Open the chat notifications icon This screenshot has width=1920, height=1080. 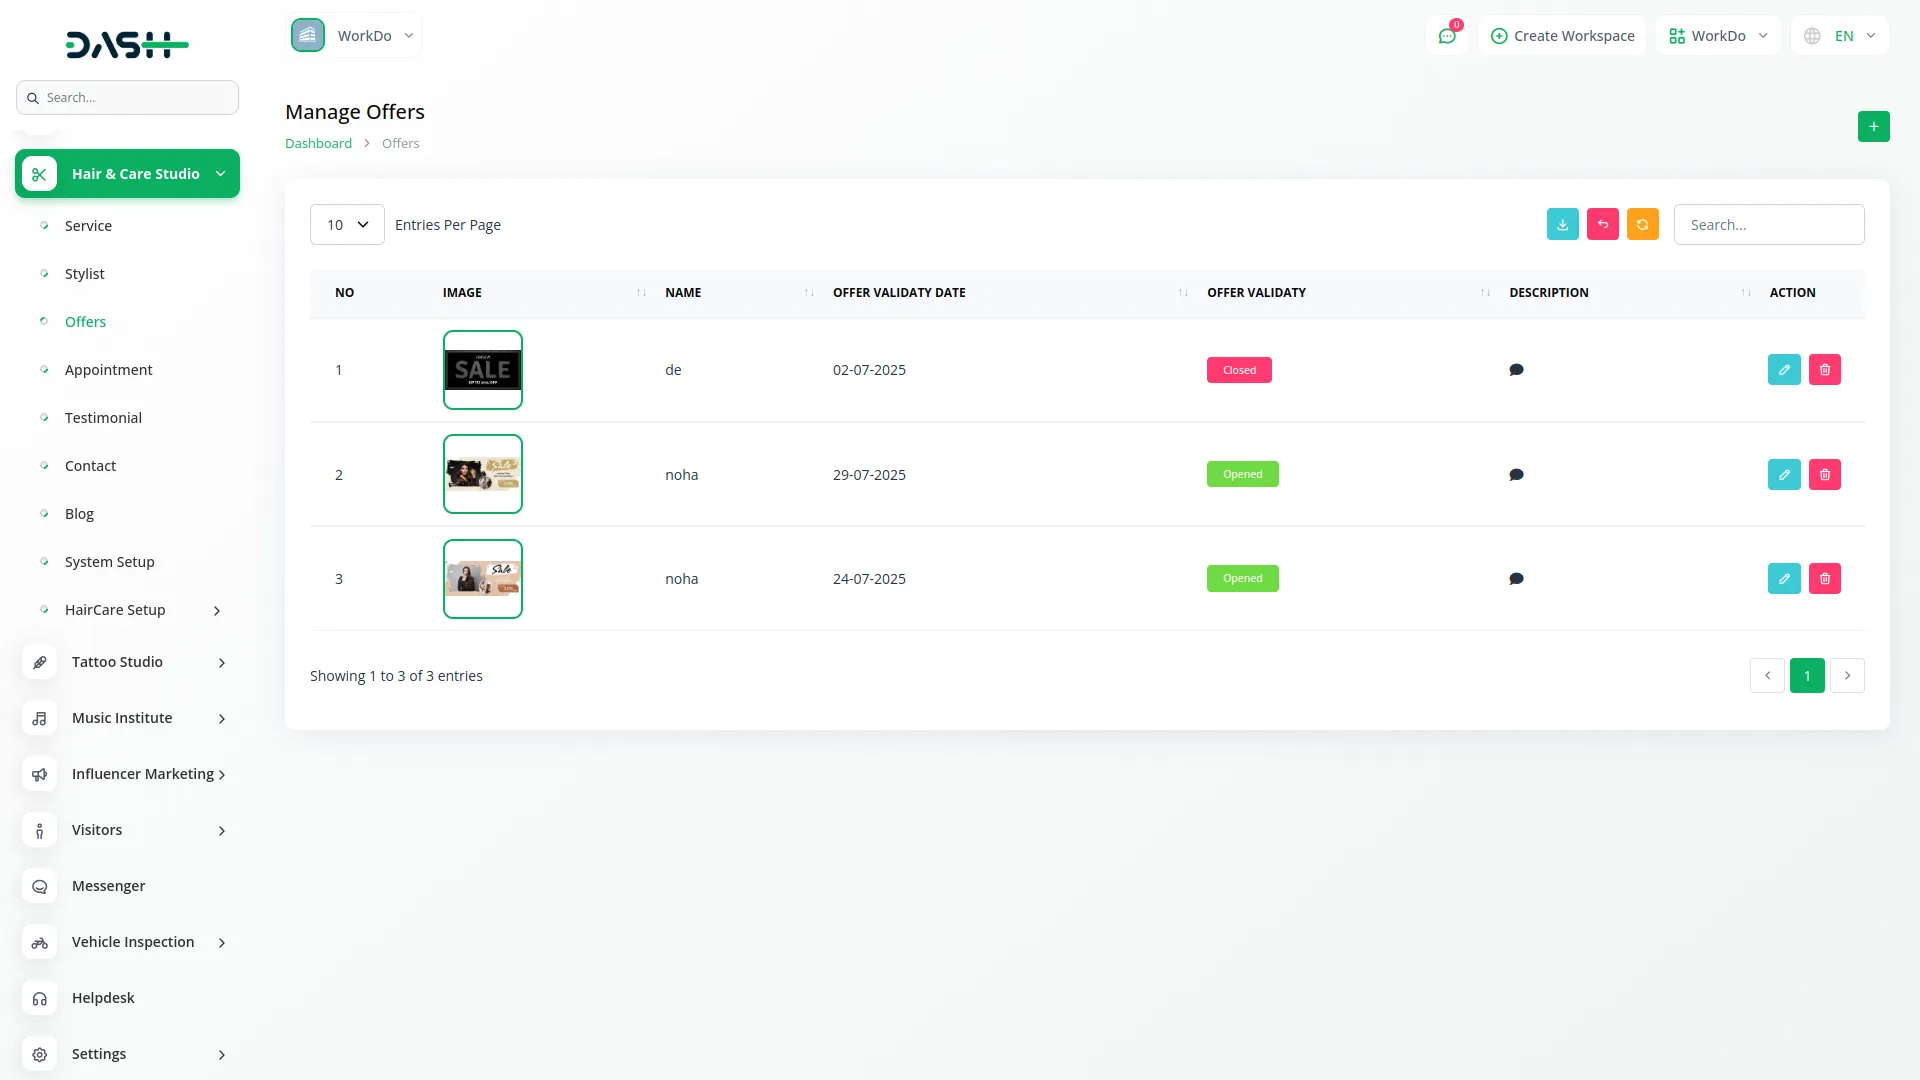coord(1446,36)
